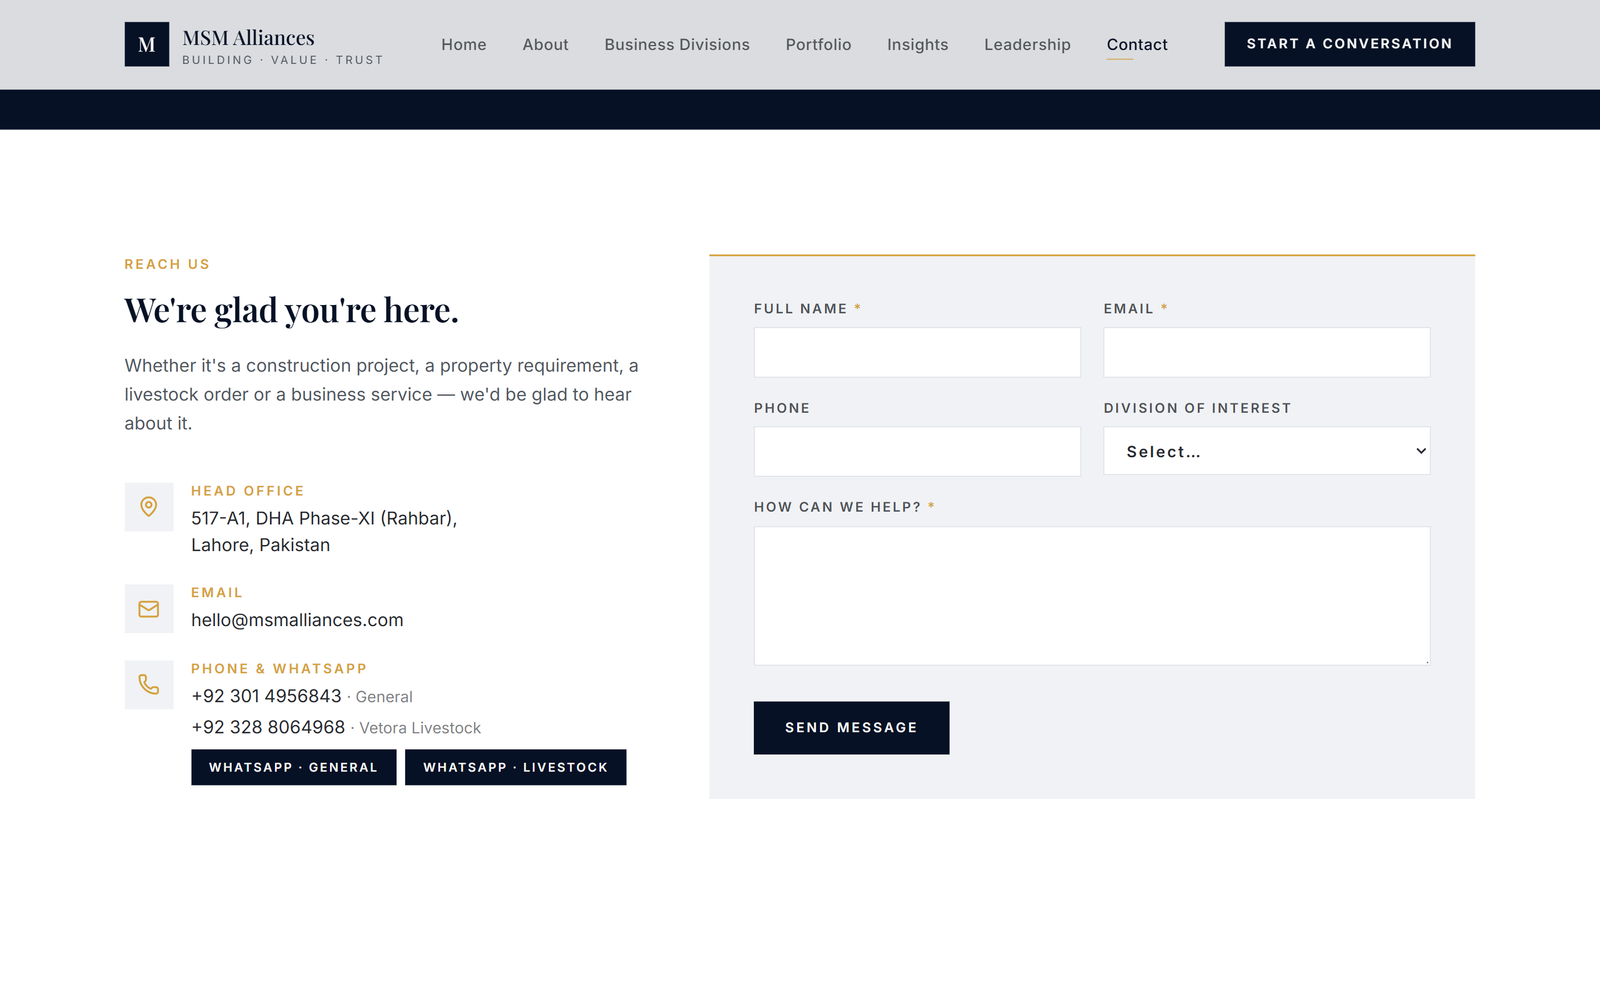The width and height of the screenshot is (1600, 1000).
Task: Open the Division of Interest dropdown
Action: tap(1266, 451)
